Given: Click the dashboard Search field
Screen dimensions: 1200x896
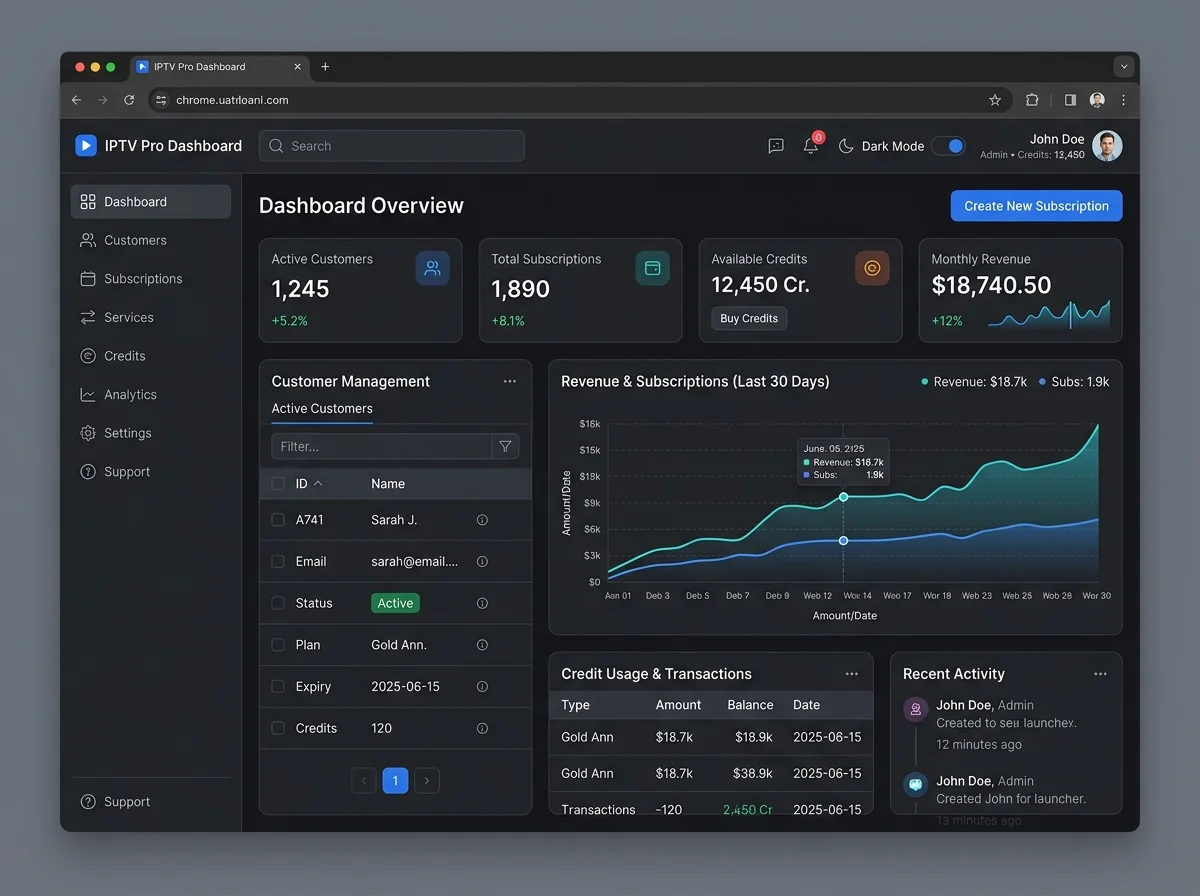Looking at the screenshot, I should tap(392, 146).
